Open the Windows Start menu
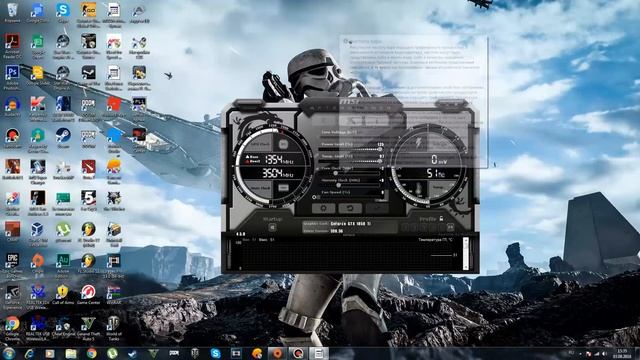 click(x=9, y=353)
